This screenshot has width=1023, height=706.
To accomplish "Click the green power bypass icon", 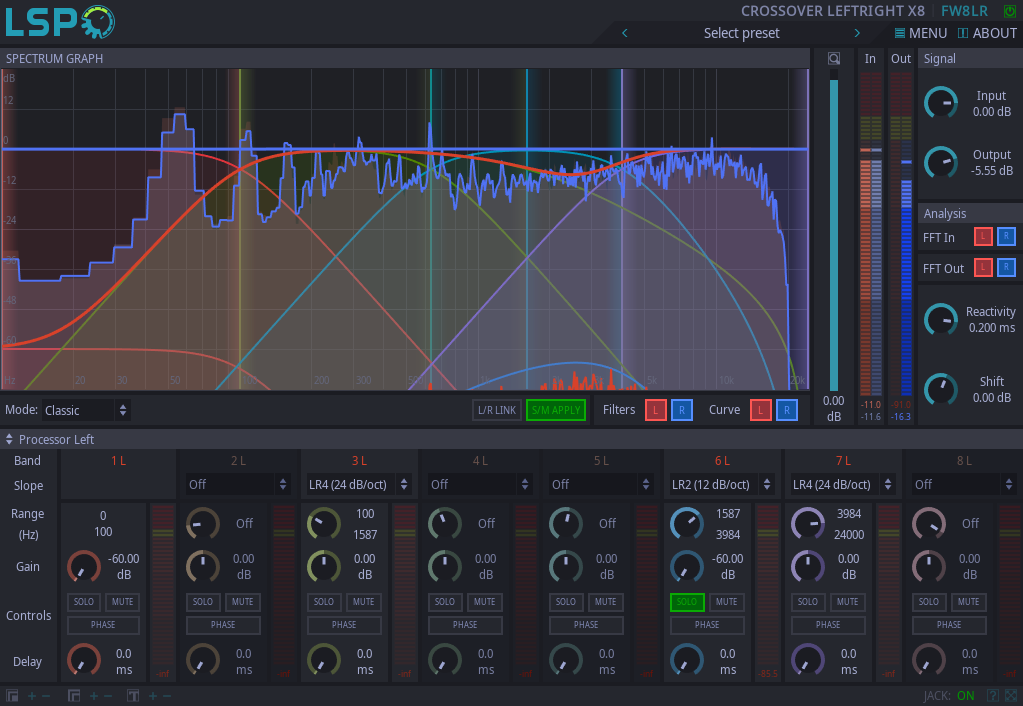I will point(1009,11).
